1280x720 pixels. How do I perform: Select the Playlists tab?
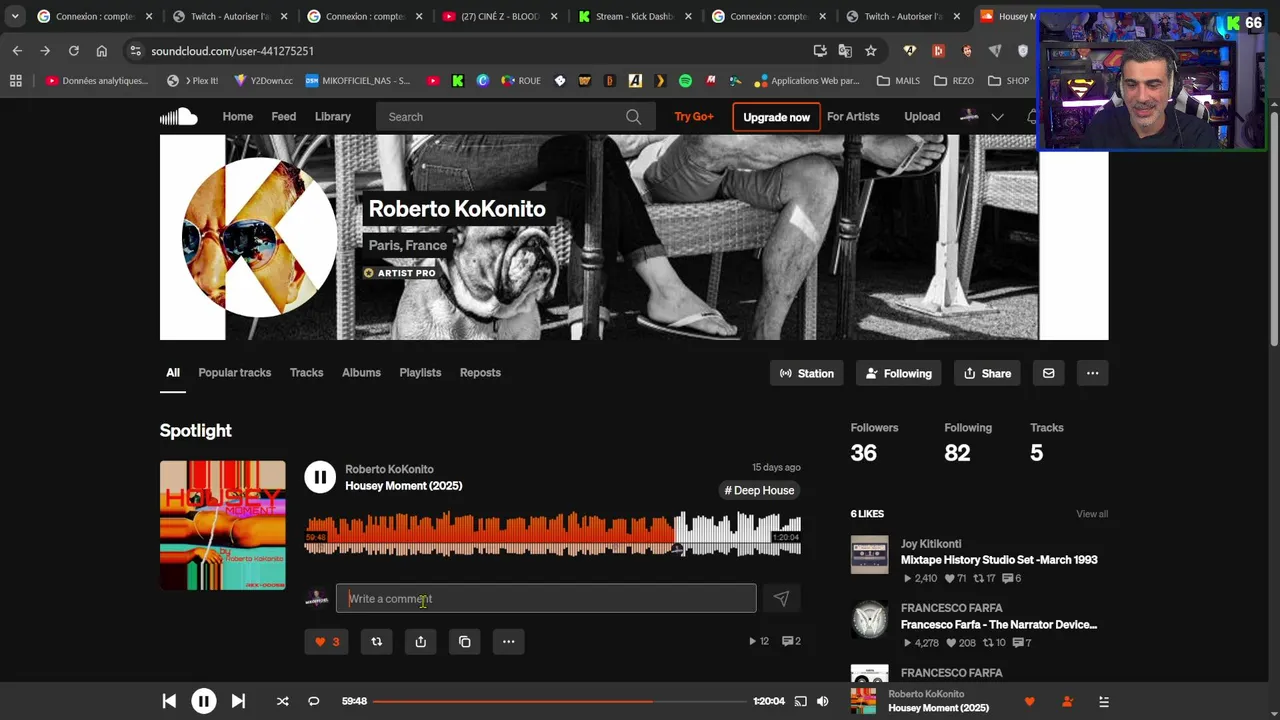tap(420, 373)
